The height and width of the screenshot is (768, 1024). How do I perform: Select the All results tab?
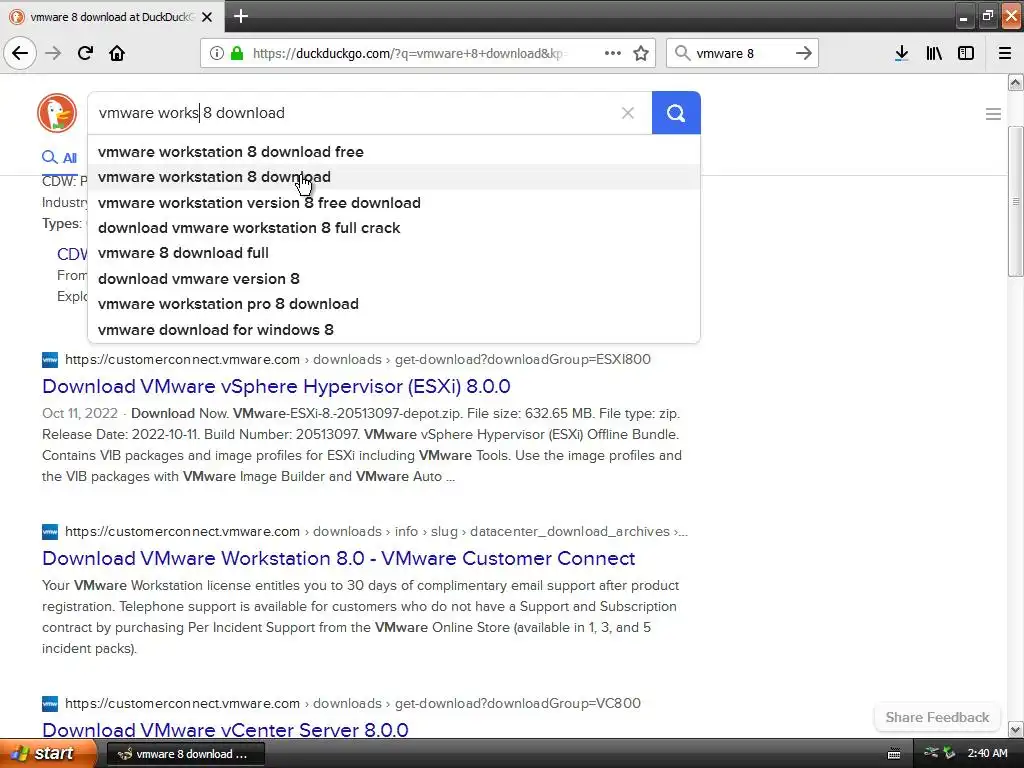(x=59, y=158)
